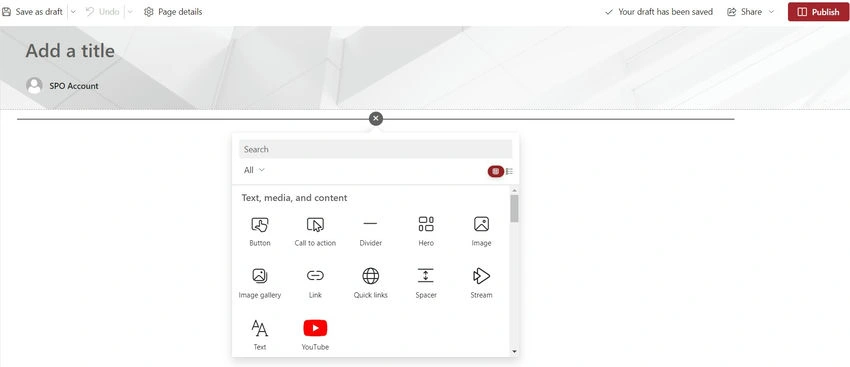Viewport: 850px width, 367px height.
Task: Click the 'Text, media, and content' heading
Action: pyautogui.click(x=294, y=198)
